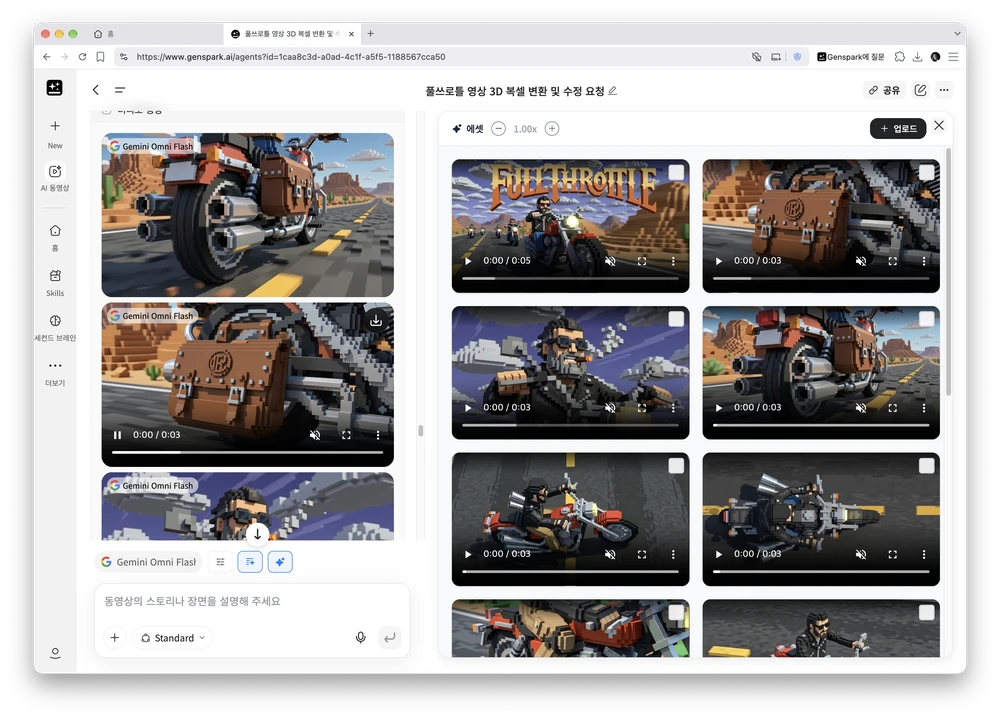Image resolution: width=1000 pixels, height=718 pixels.
Task: Open the edit note icon beside 공유
Action: point(920,91)
